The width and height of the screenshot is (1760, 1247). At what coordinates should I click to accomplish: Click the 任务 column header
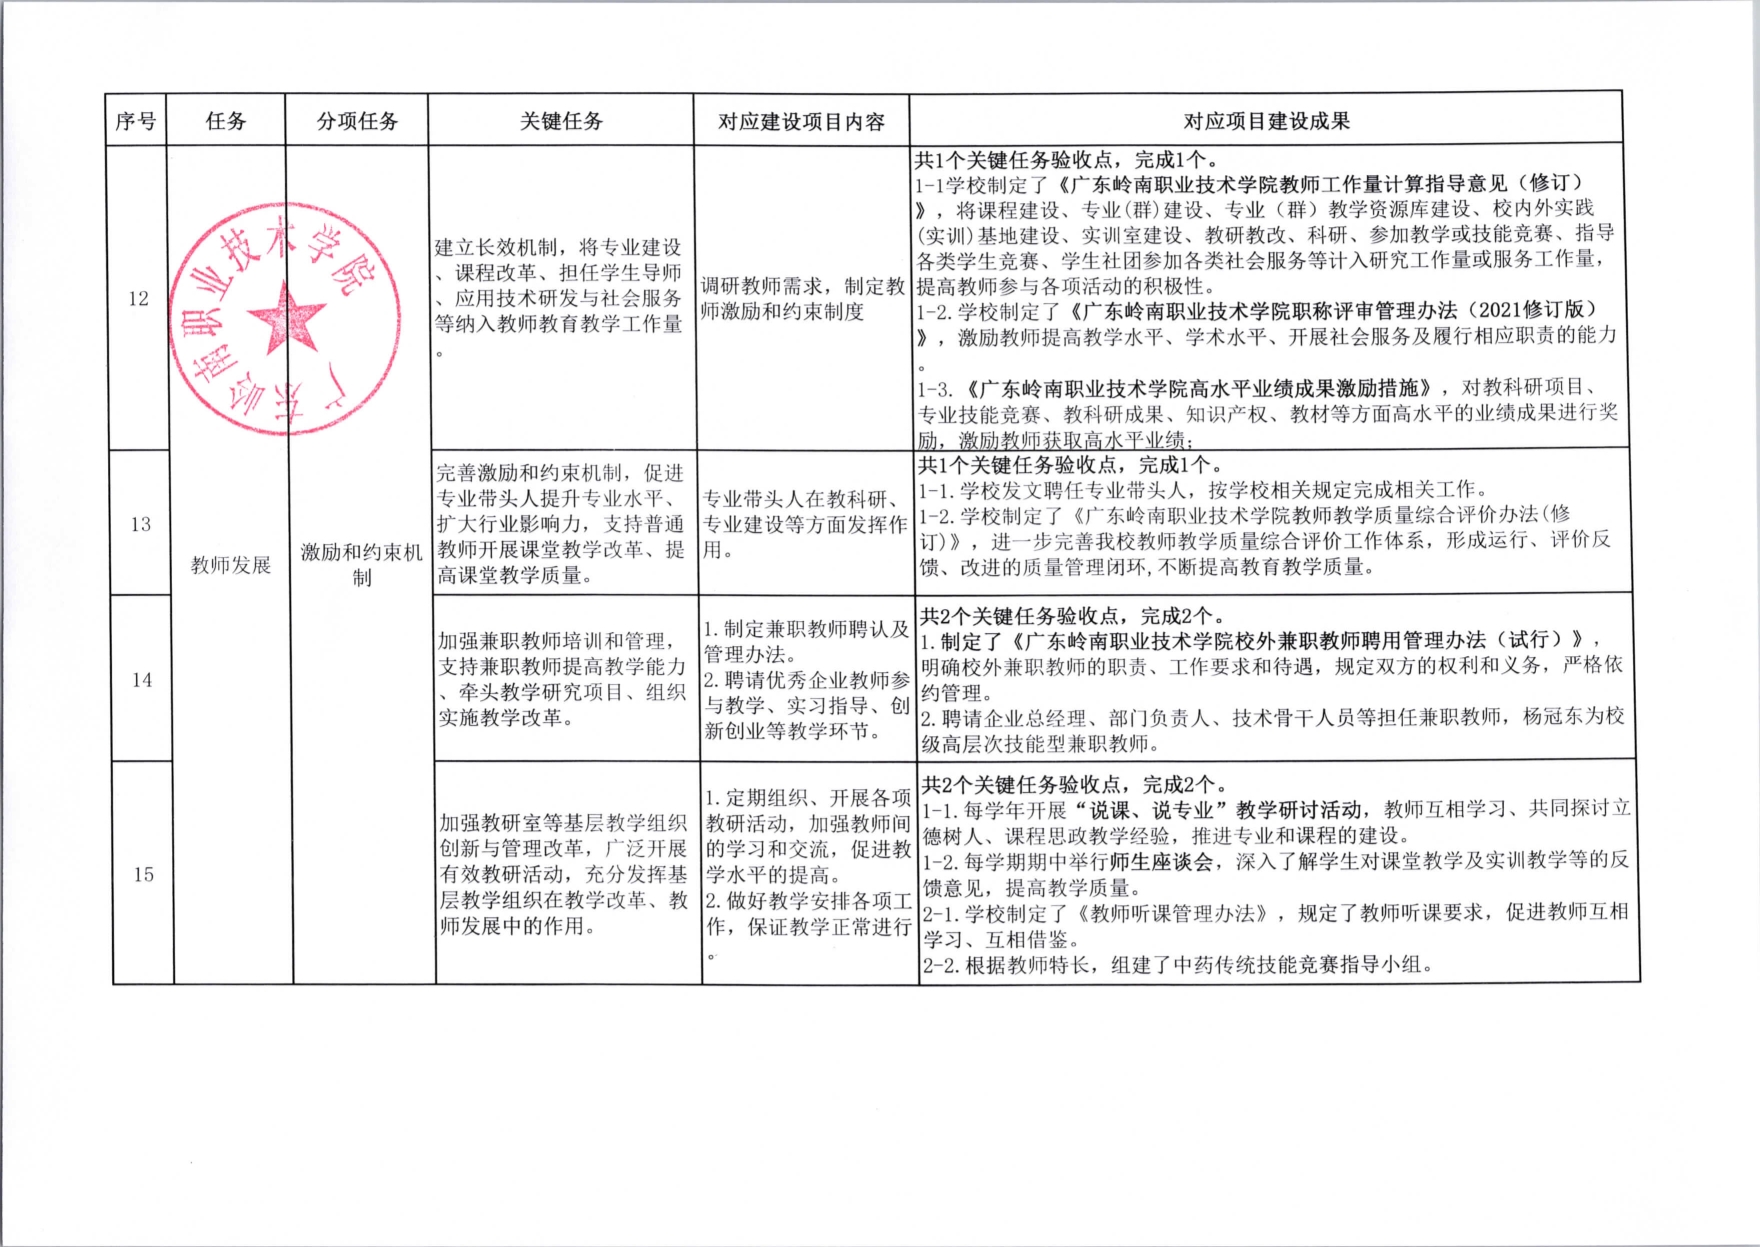point(226,121)
